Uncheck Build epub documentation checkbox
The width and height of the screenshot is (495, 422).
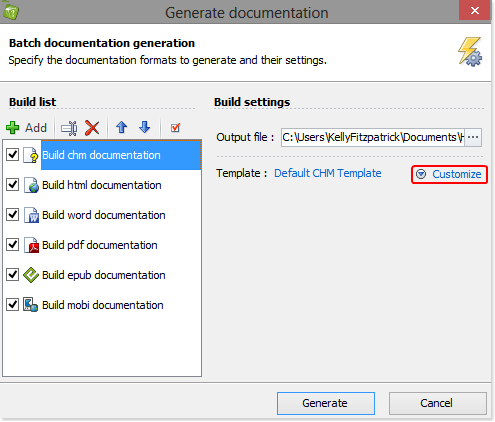coord(13,274)
